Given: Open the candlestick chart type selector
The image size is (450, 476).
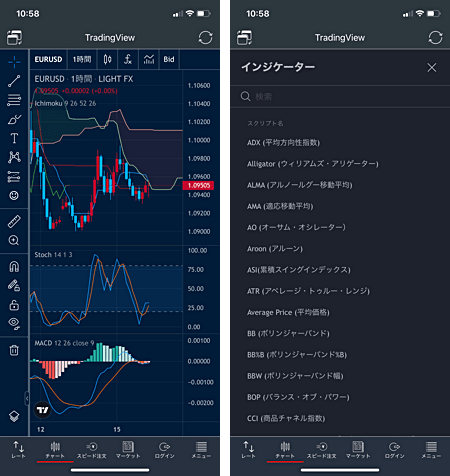Looking at the screenshot, I should pos(107,59).
